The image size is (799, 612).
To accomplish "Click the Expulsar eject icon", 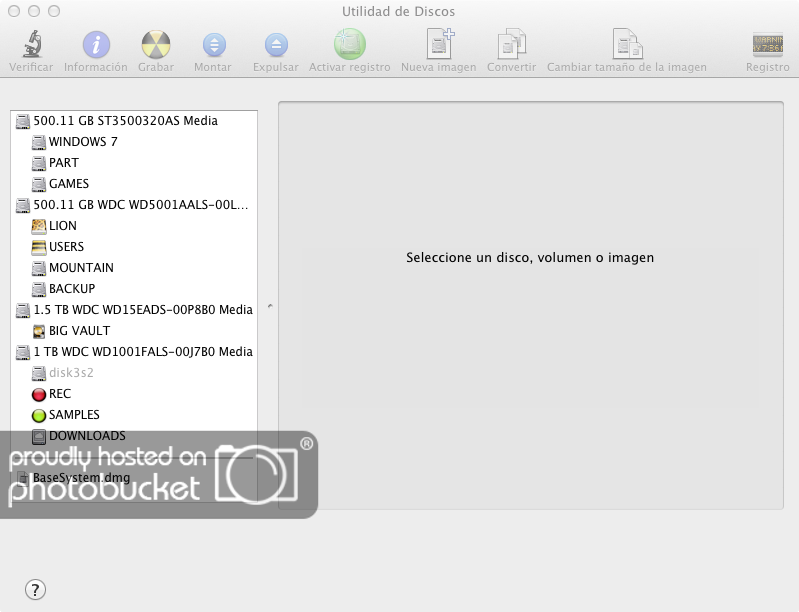I will (276, 45).
